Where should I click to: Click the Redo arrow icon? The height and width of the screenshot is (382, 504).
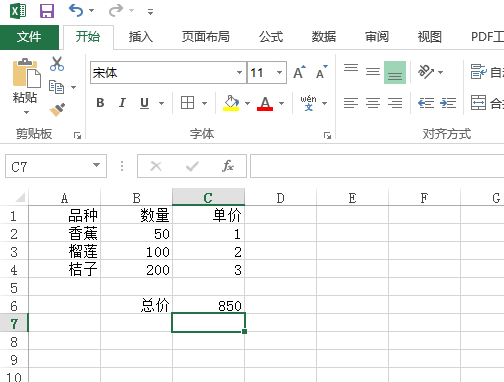pyautogui.click(x=116, y=11)
